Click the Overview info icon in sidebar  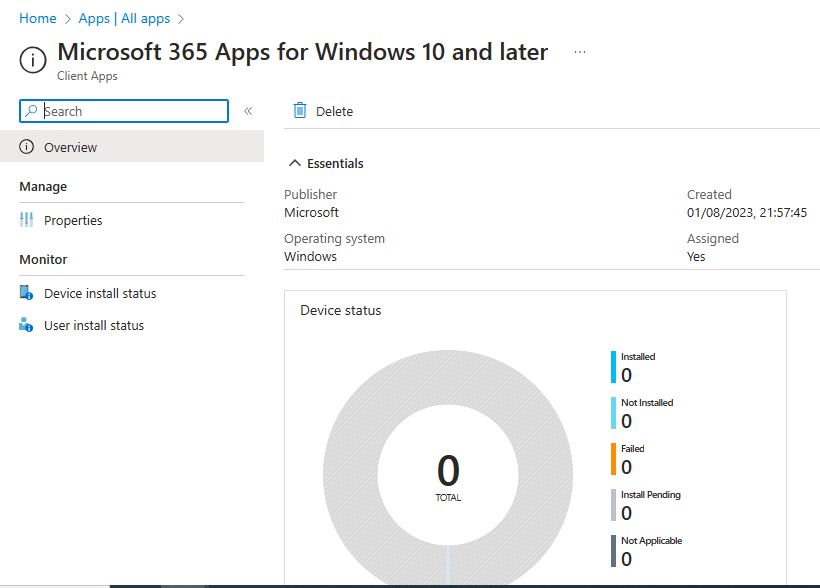(27, 147)
